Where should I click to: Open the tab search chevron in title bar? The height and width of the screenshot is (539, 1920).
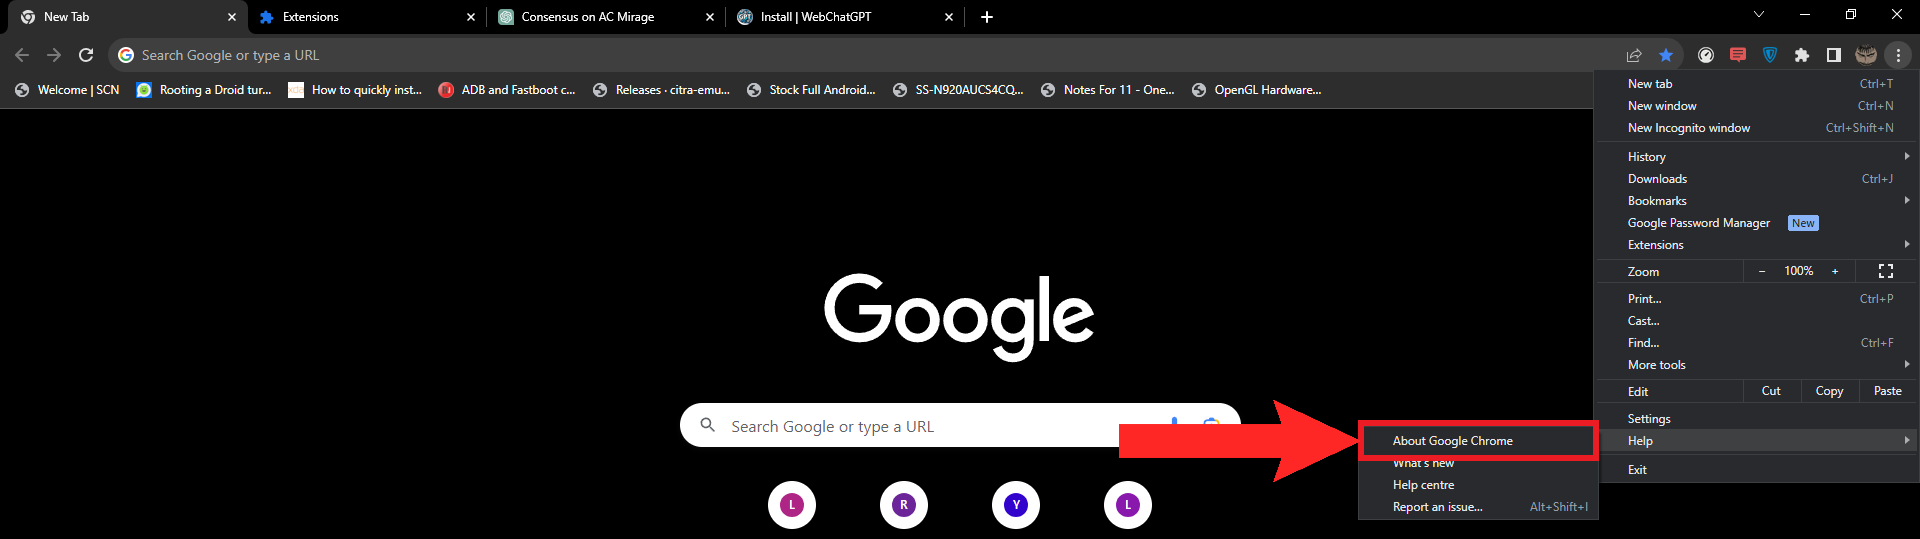tap(1759, 15)
